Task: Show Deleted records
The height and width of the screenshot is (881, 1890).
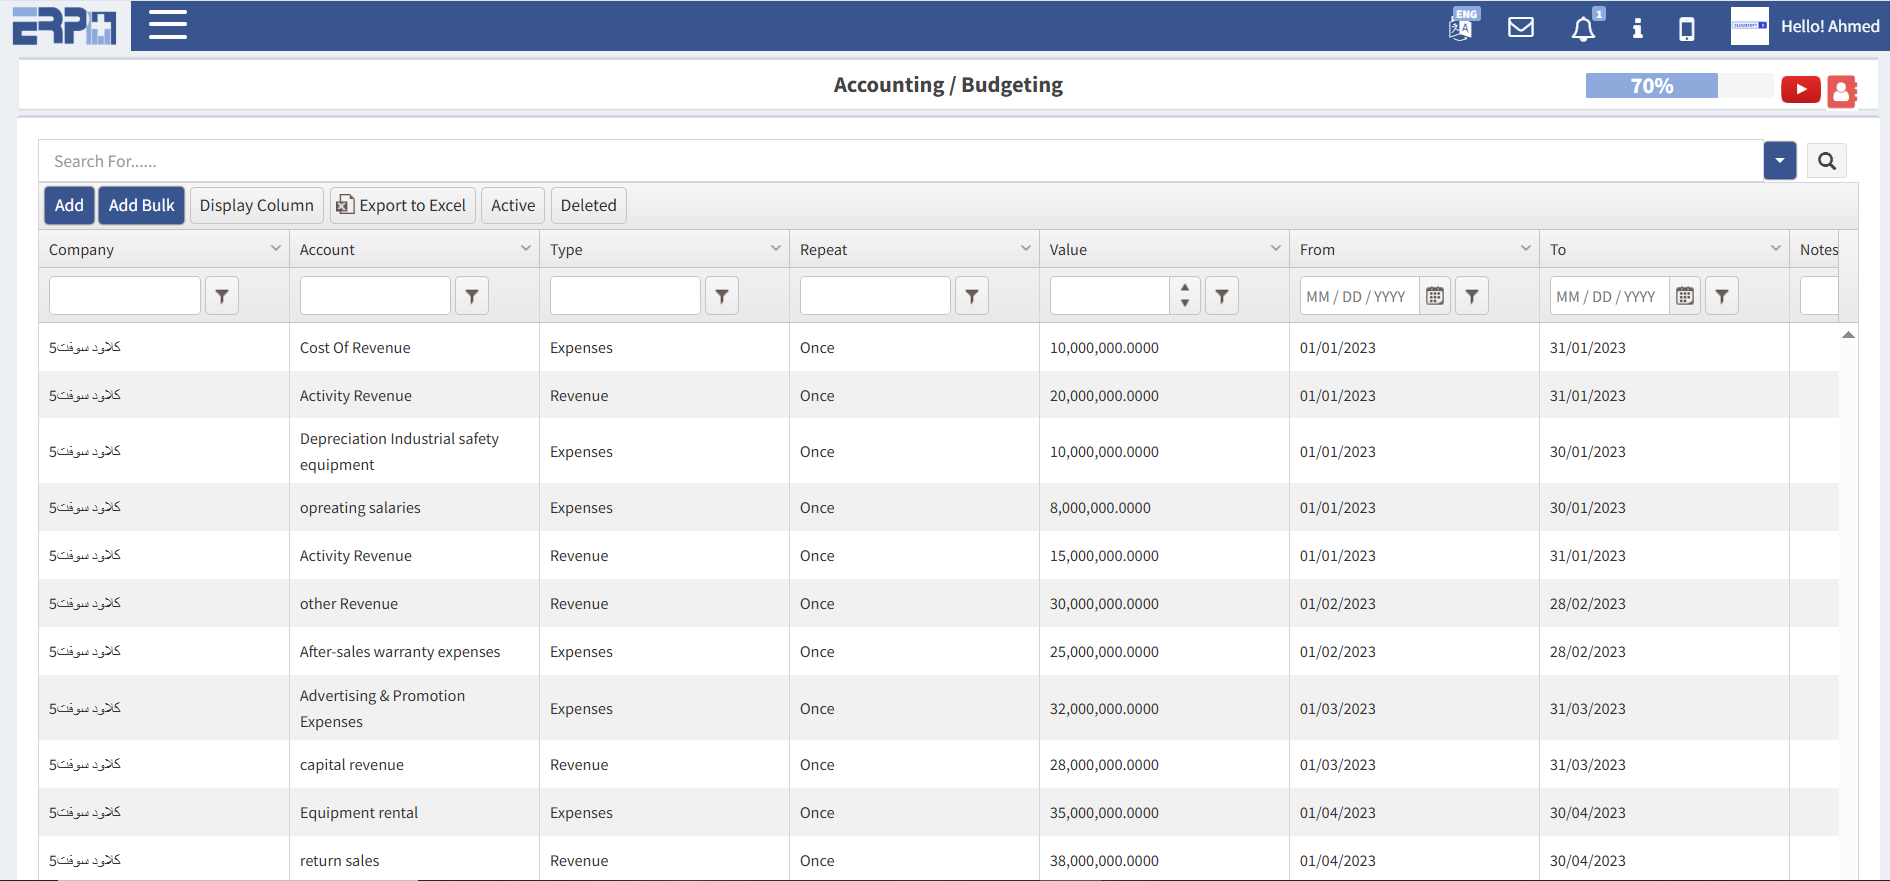Action: click(588, 205)
